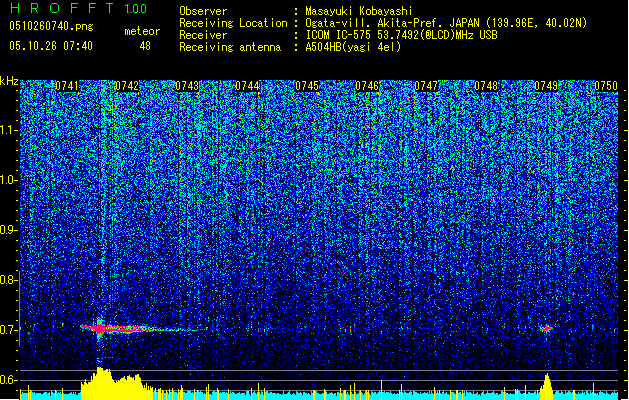Click the Receiving Location label
The width and height of the screenshot is (629, 400).
point(233,23)
